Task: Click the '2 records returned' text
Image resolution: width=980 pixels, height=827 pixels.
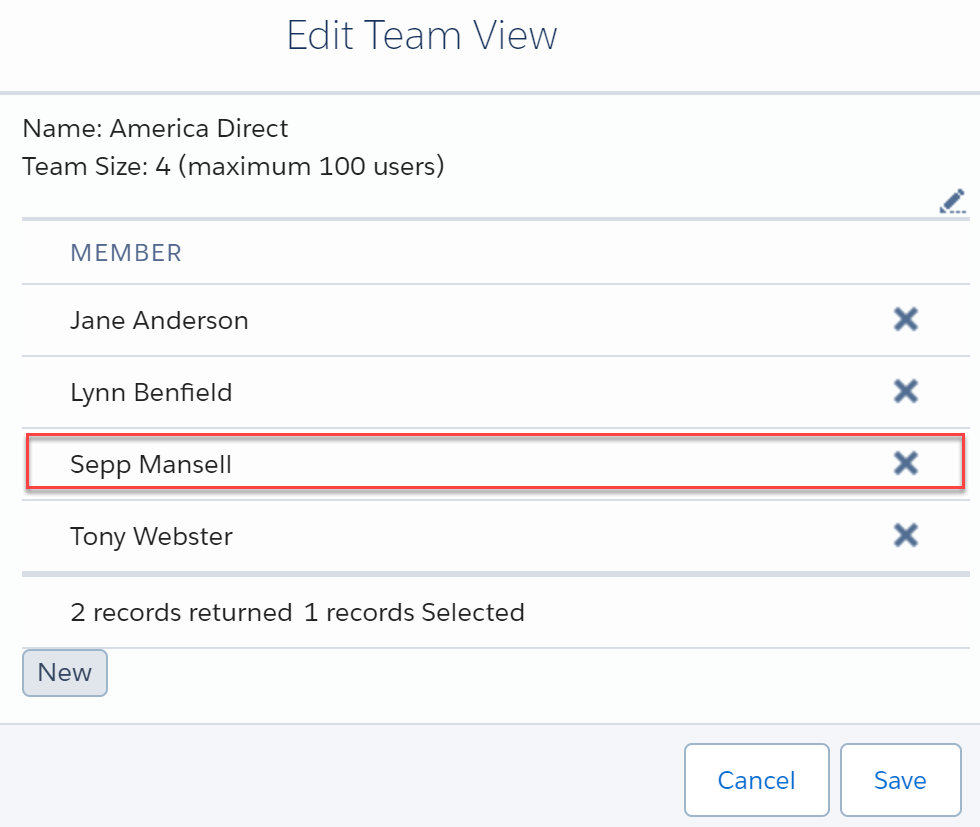Action: coord(181,612)
